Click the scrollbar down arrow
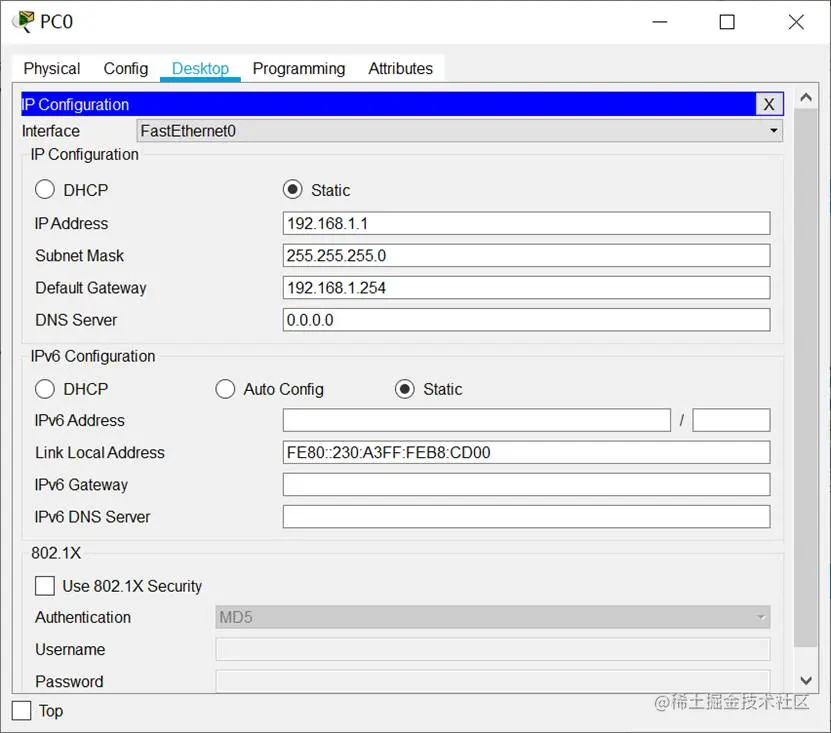Viewport: 831px width, 733px height. coord(806,681)
